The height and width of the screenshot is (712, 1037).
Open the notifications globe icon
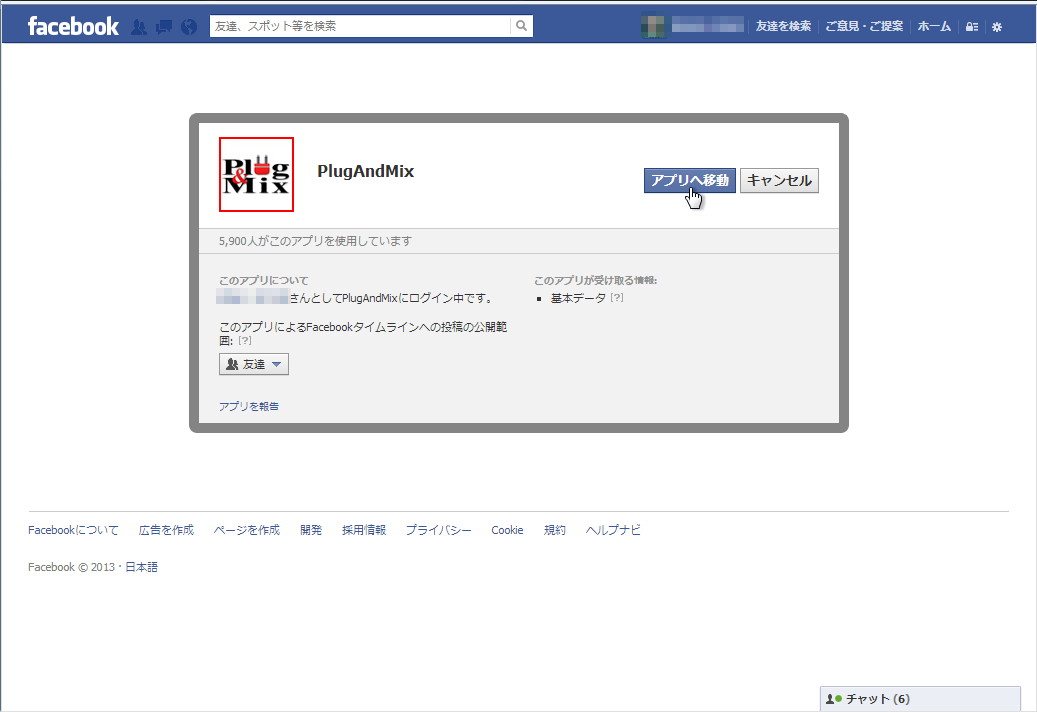coord(188,27)
